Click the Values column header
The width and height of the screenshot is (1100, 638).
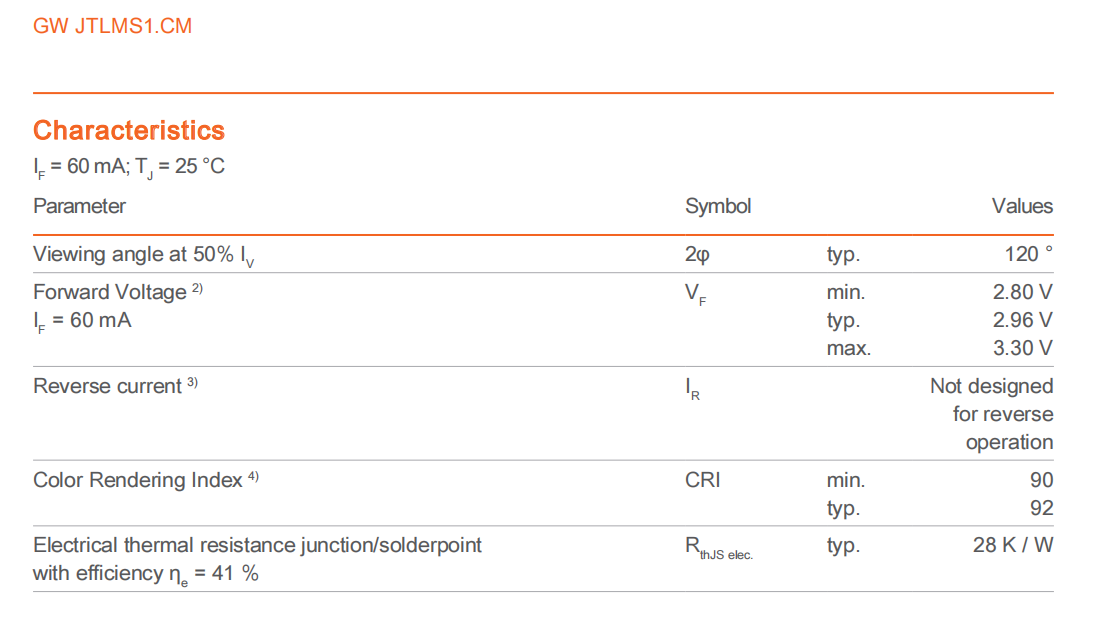[1022, 206]
